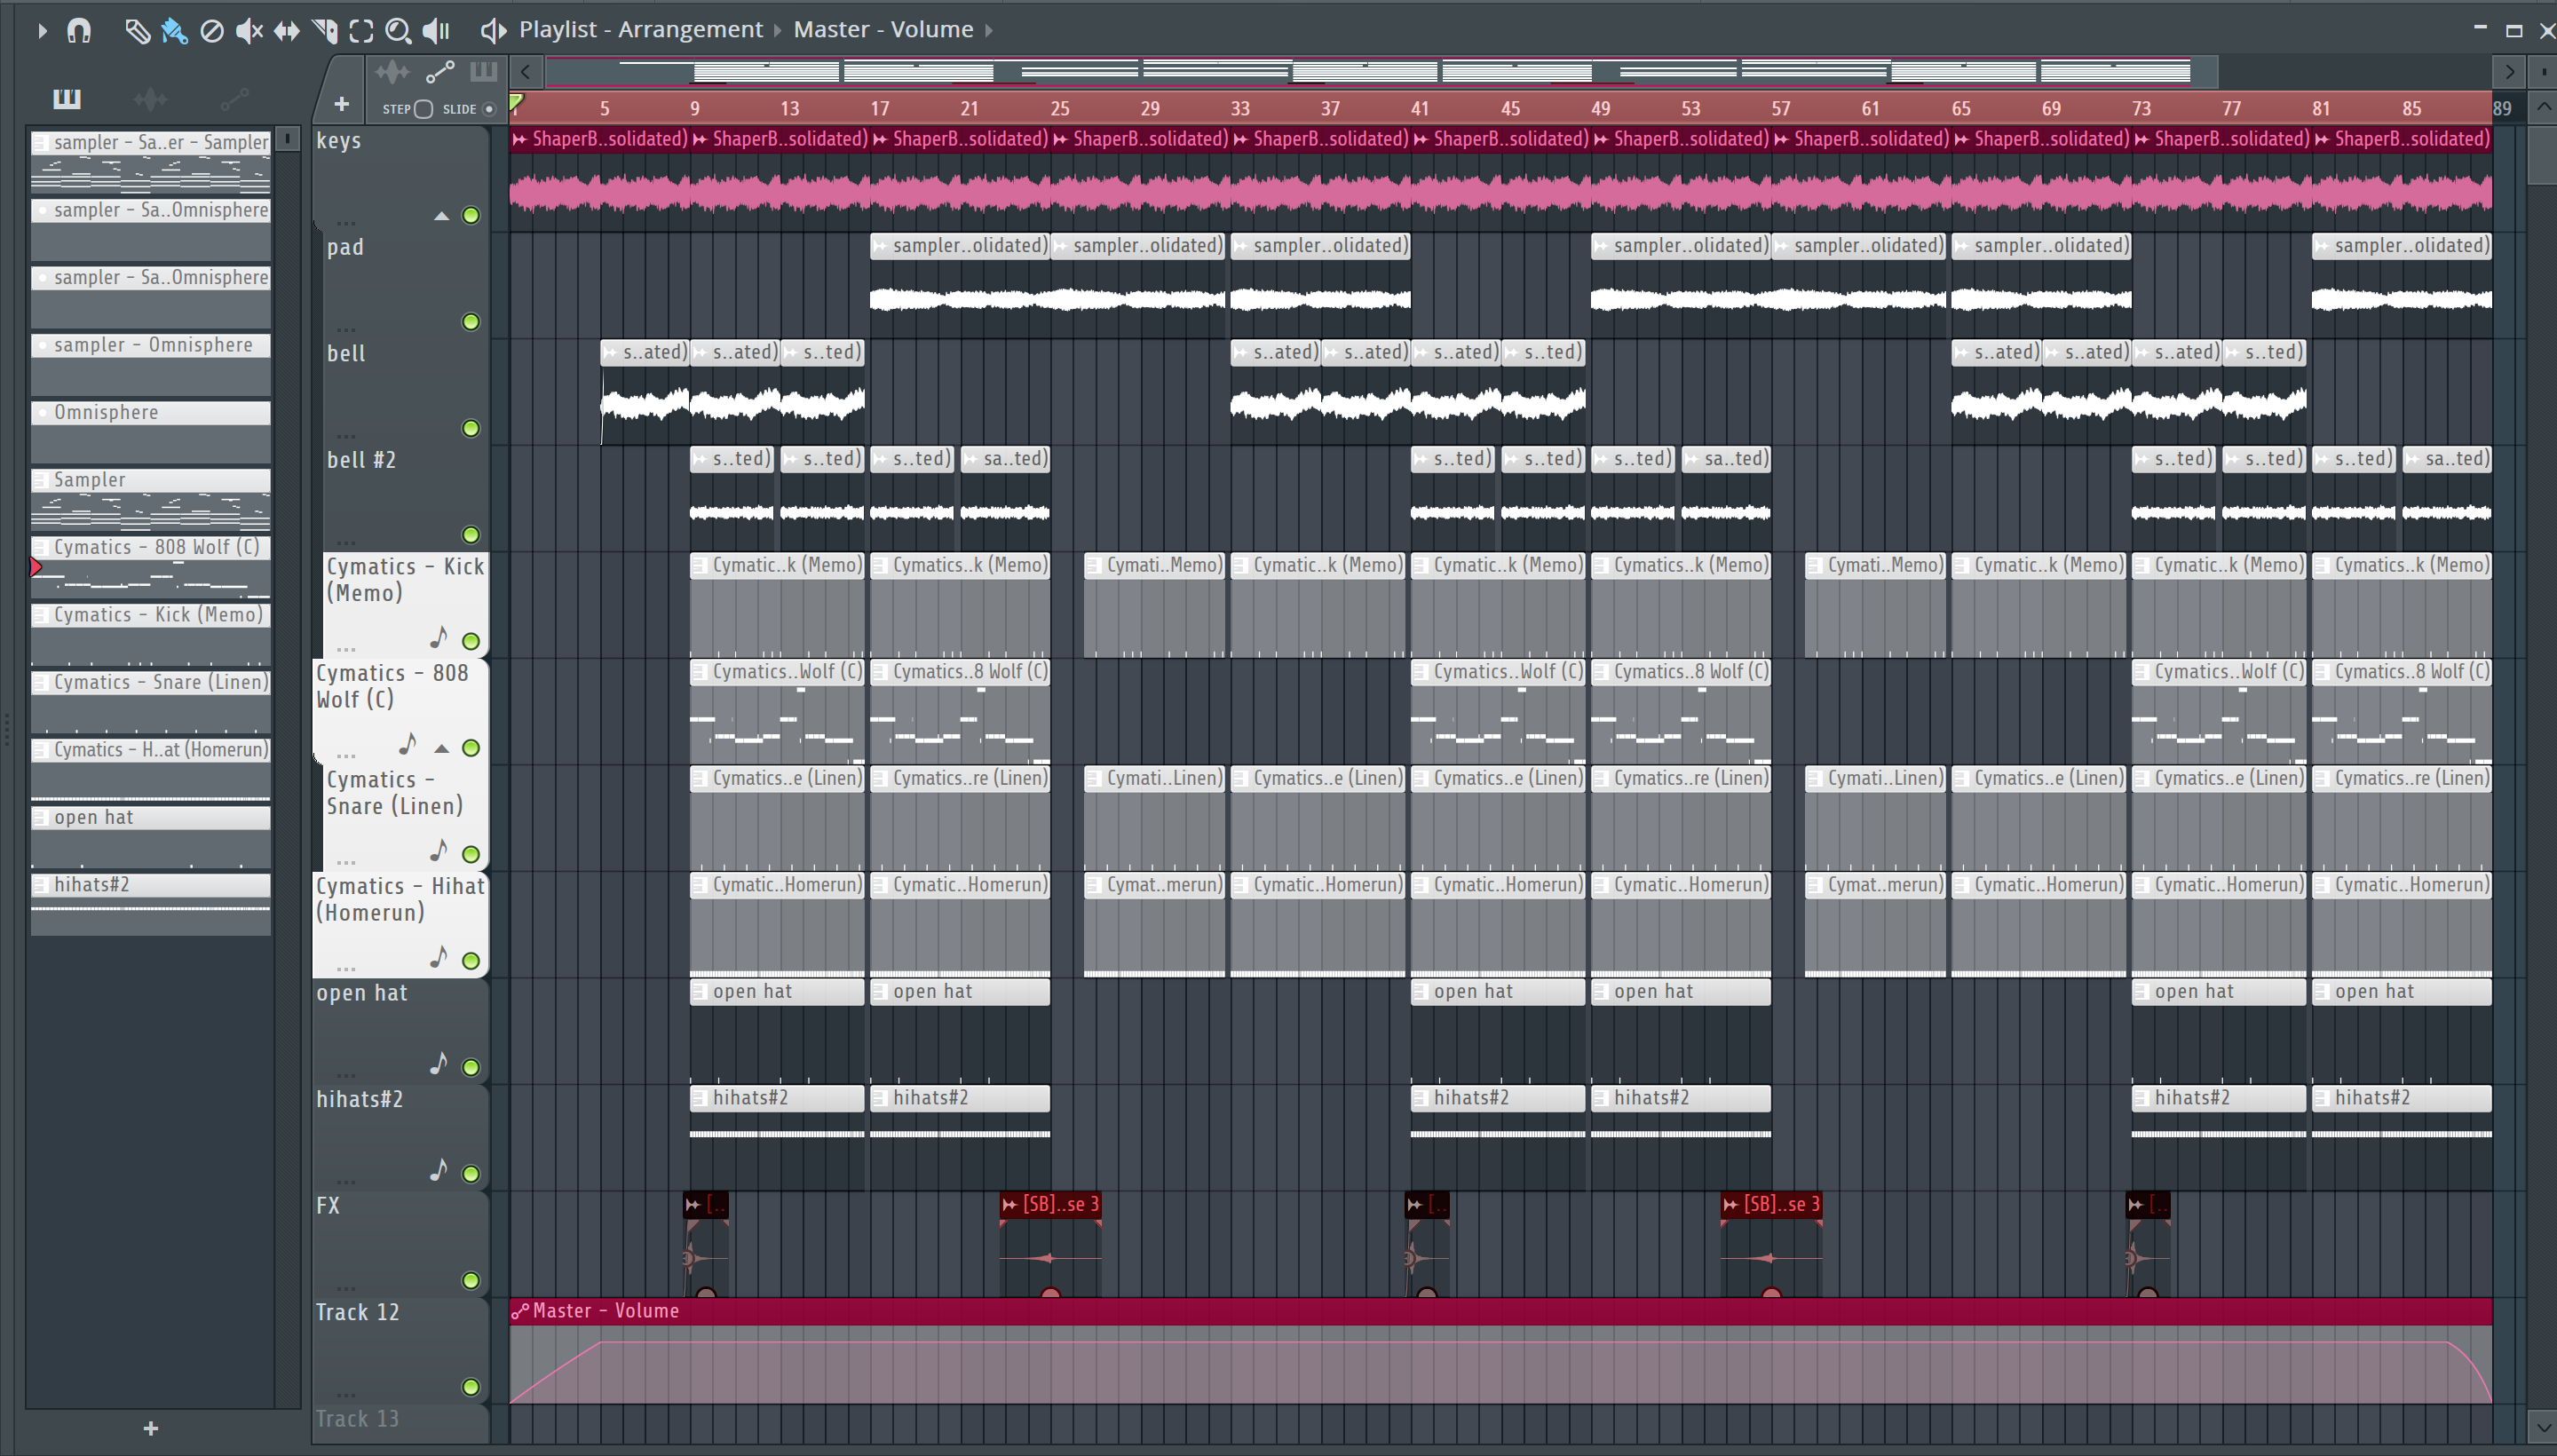Select the Delete tool
This screenshot has height=1456, width=2557.
click(212, 31)
